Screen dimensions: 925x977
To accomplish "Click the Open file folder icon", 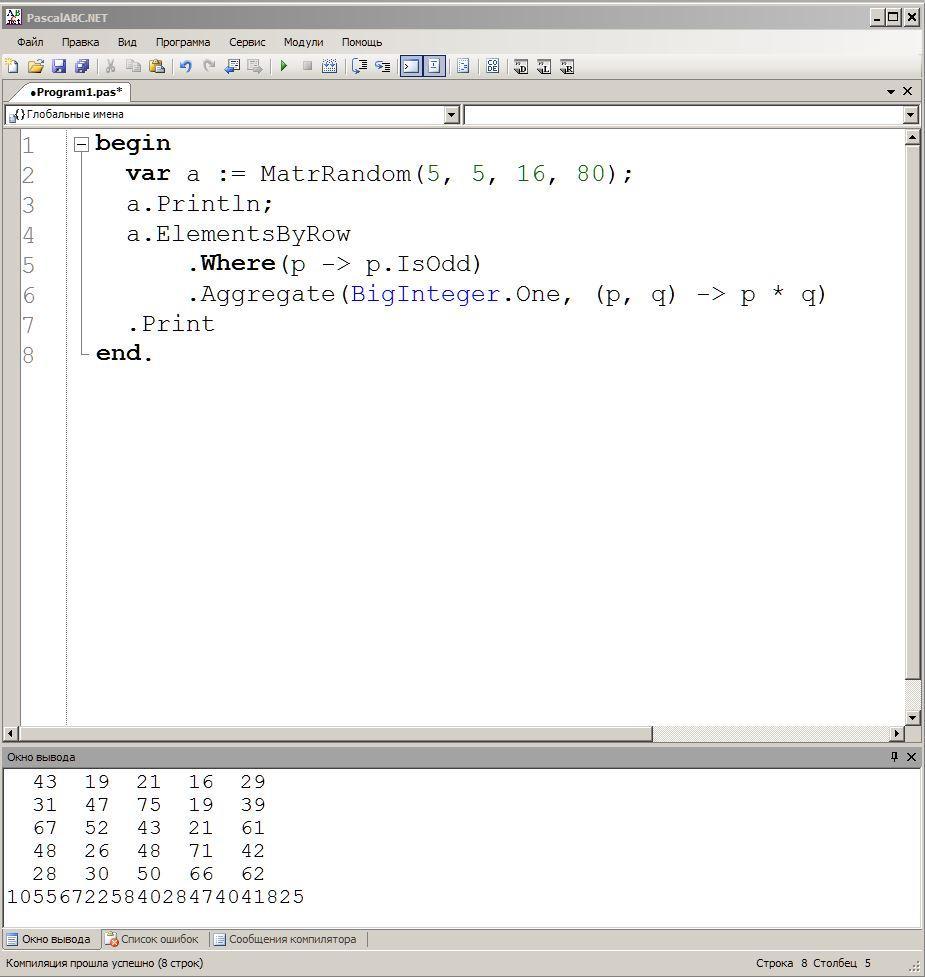I will (35, 67).
